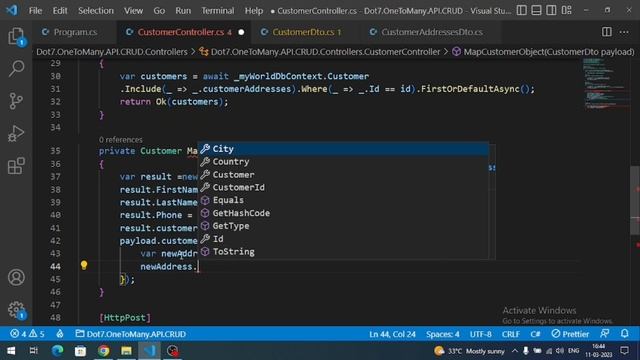Toggle the primary side bar layout icon
Screen dimensions: 640x360
(x=522, y=10)
